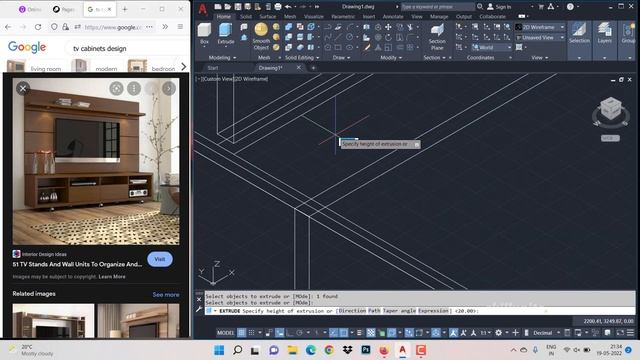Toggle lineweight display in status bar

coord(360,333)
